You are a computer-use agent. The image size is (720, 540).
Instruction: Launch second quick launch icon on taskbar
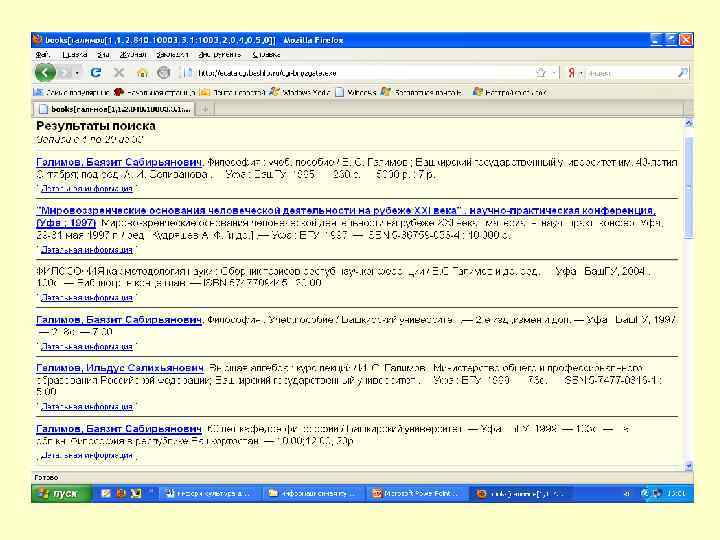121,493
